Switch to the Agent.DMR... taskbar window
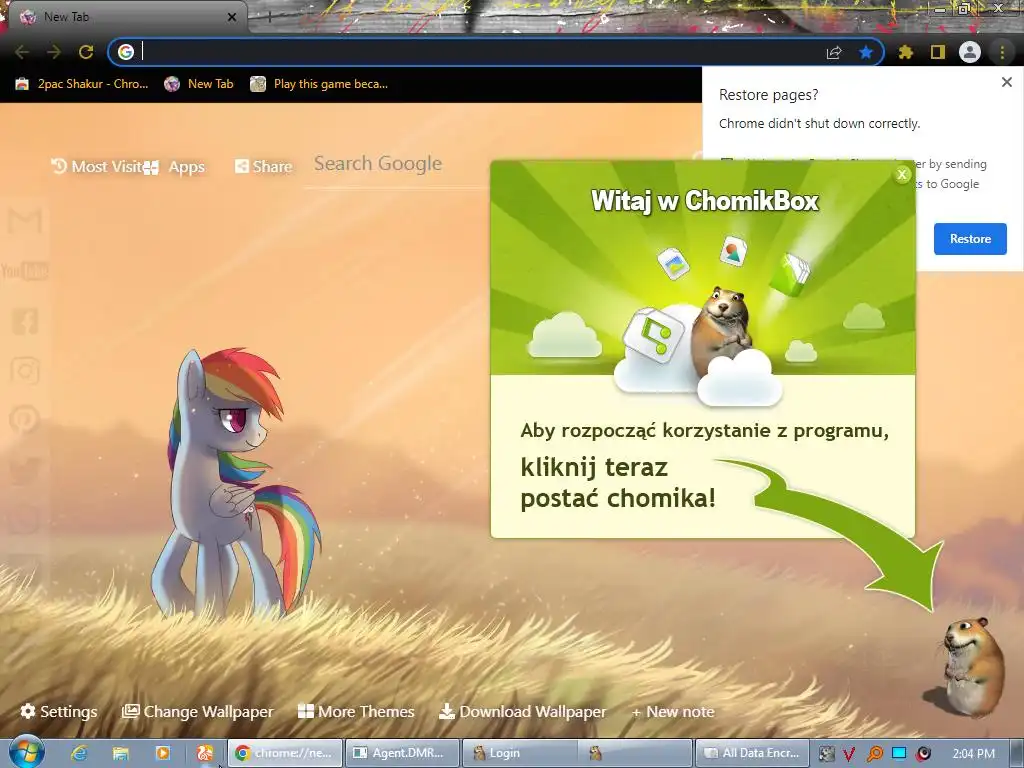The height and width of the screenshot is (768, 1024). 402,753
